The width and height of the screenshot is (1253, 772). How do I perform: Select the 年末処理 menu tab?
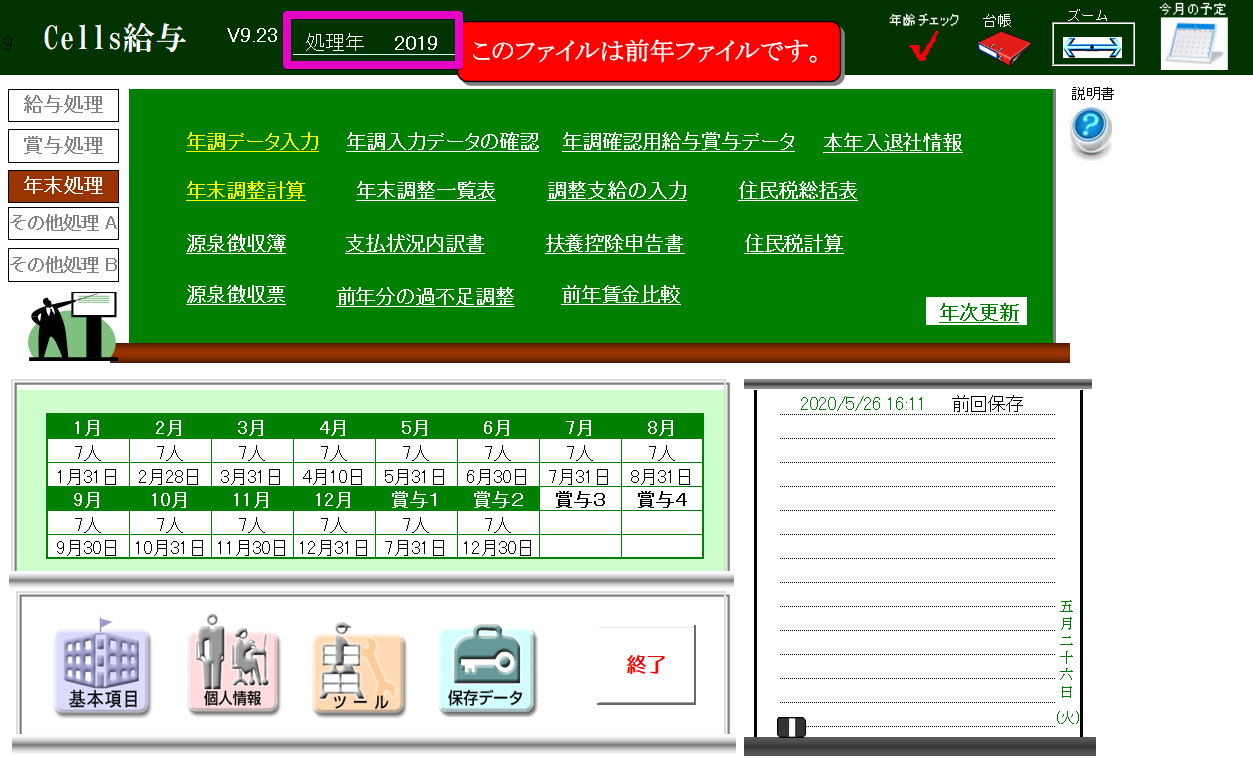[63, 185]
